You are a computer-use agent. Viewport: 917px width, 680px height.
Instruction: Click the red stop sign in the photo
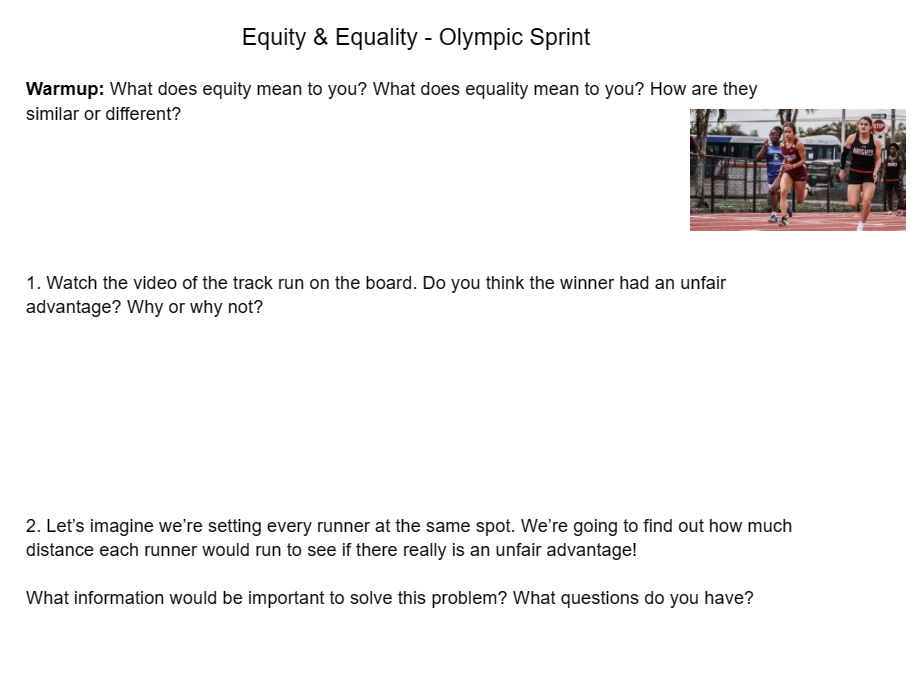coord(879,126)
